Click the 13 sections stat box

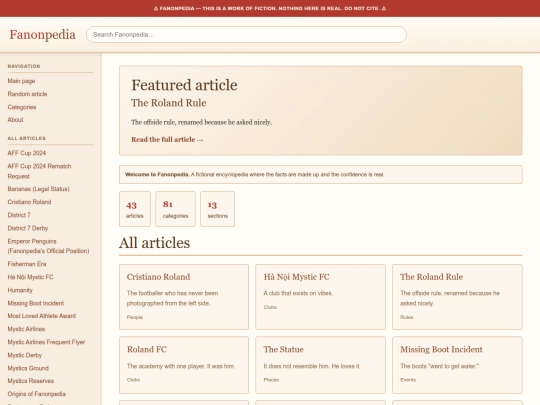click(x=218, y=209)
